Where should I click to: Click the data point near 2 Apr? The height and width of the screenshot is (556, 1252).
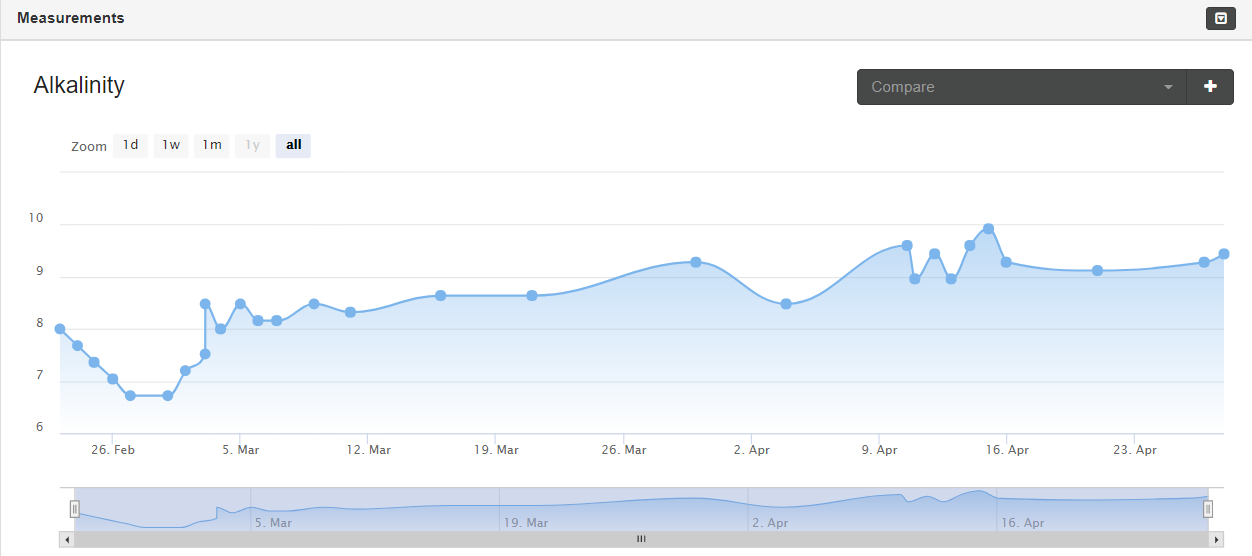tap(786, 304)
